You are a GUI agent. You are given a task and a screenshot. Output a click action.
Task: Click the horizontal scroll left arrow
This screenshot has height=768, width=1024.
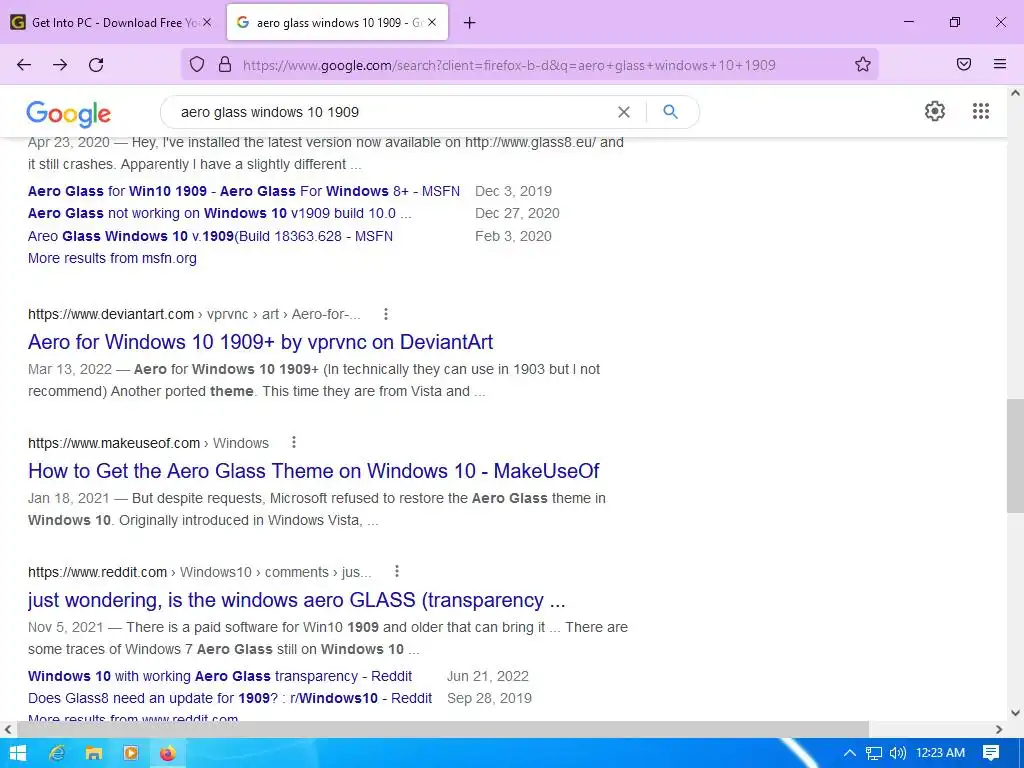click(8, 729)
